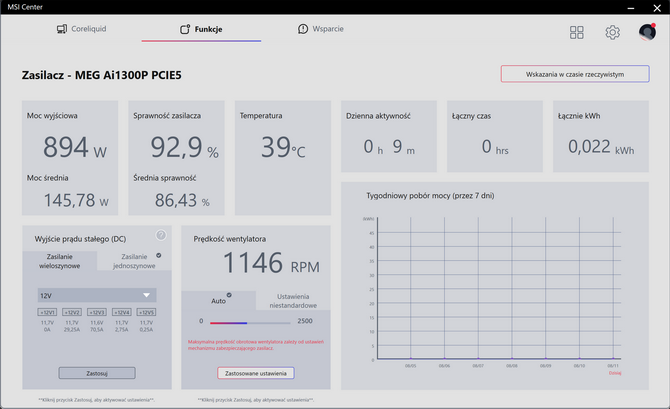Click the 0,022 kWh total value
This screenshot has width=670, height=409.
601,147
